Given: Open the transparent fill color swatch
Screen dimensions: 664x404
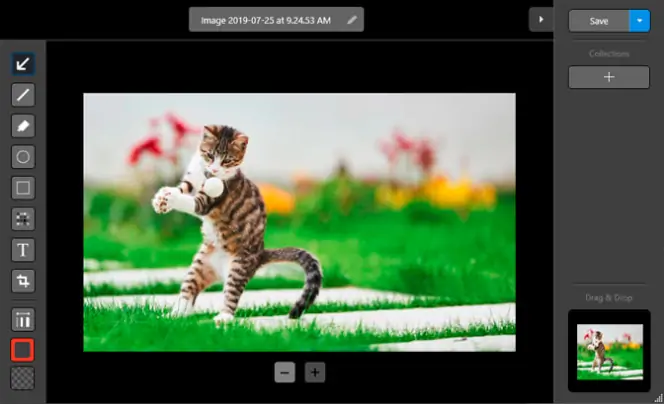Looking at the screenshot, I should pos(22,378).
